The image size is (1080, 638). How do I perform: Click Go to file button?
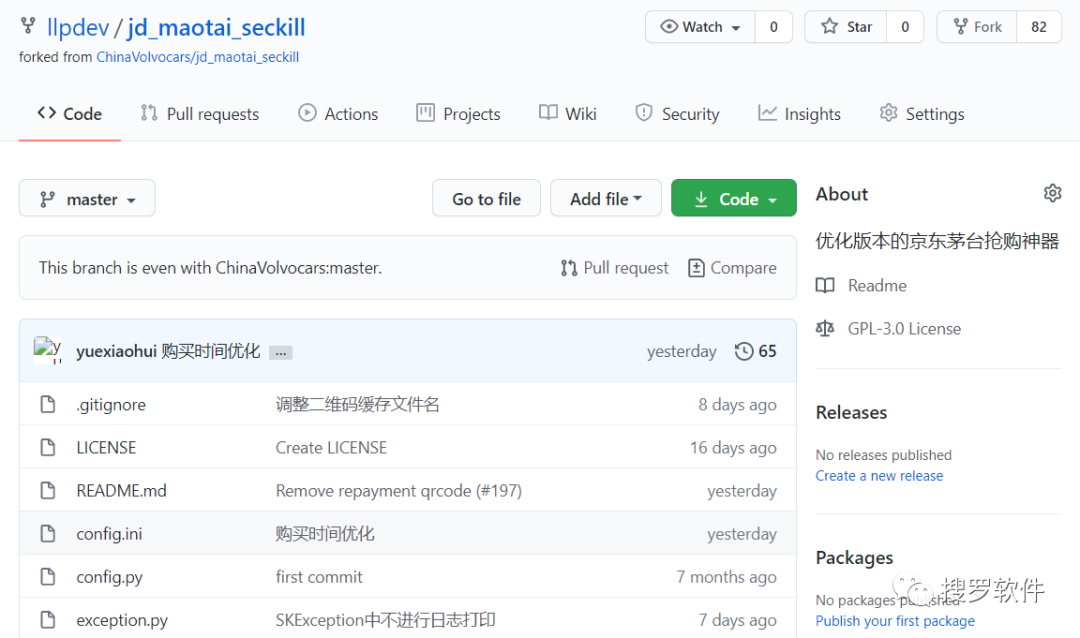point(486,198)
